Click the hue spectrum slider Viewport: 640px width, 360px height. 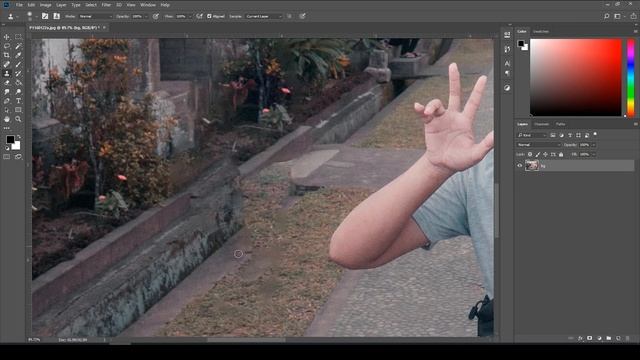click(x=631, y=78)
